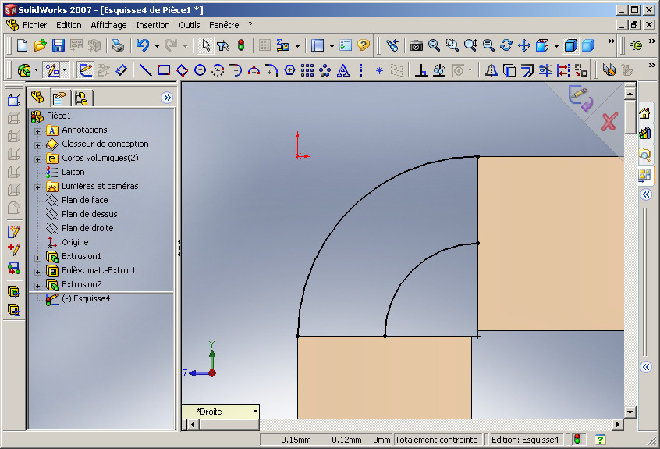Click the vertical scrollbar up arrow
This screenshot has height=449, width=660.
(x=630, y=93)
